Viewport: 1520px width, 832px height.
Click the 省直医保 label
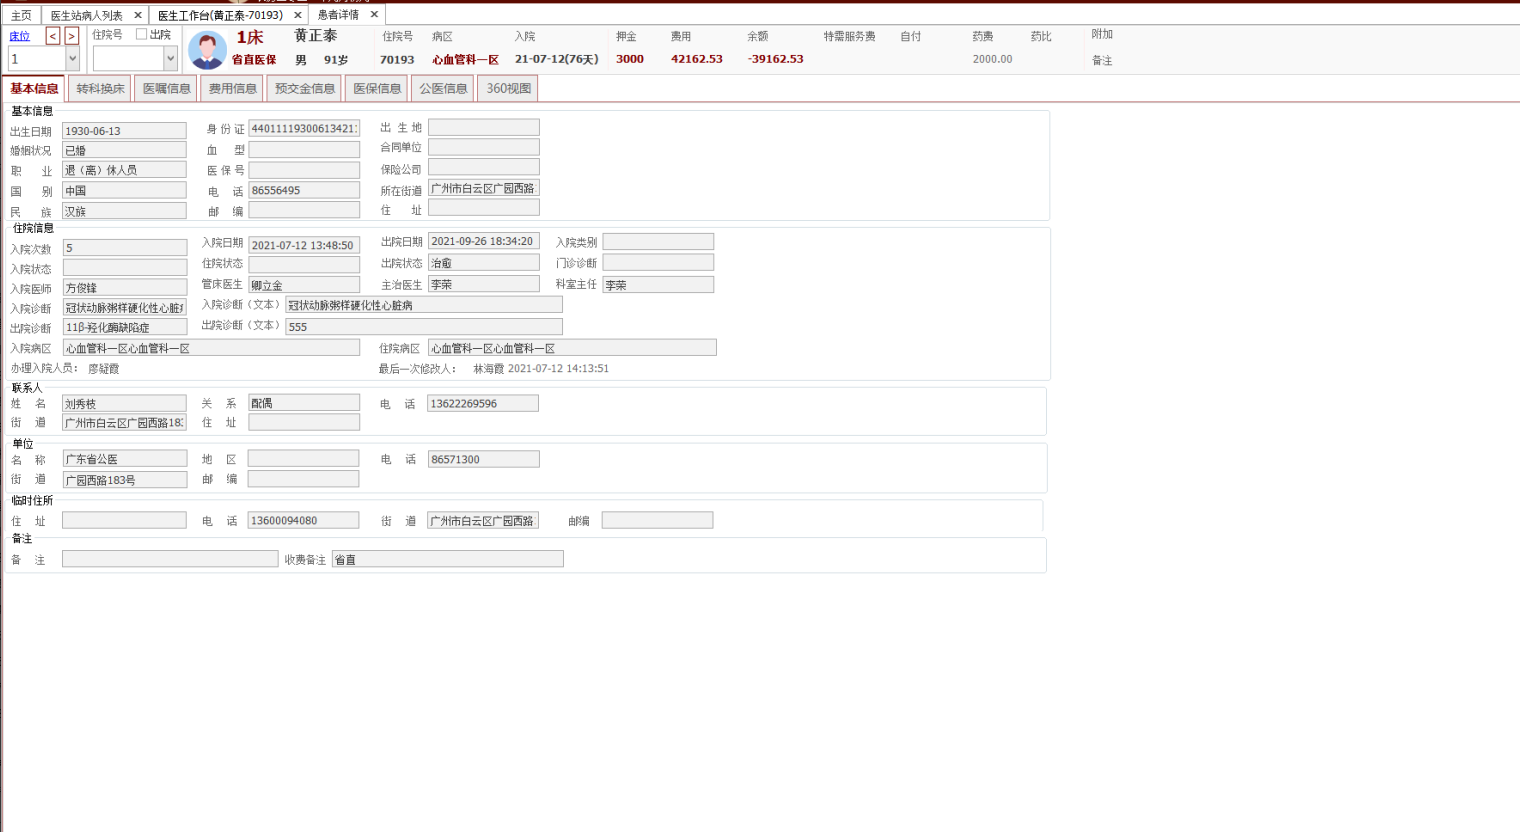point(254,60)
